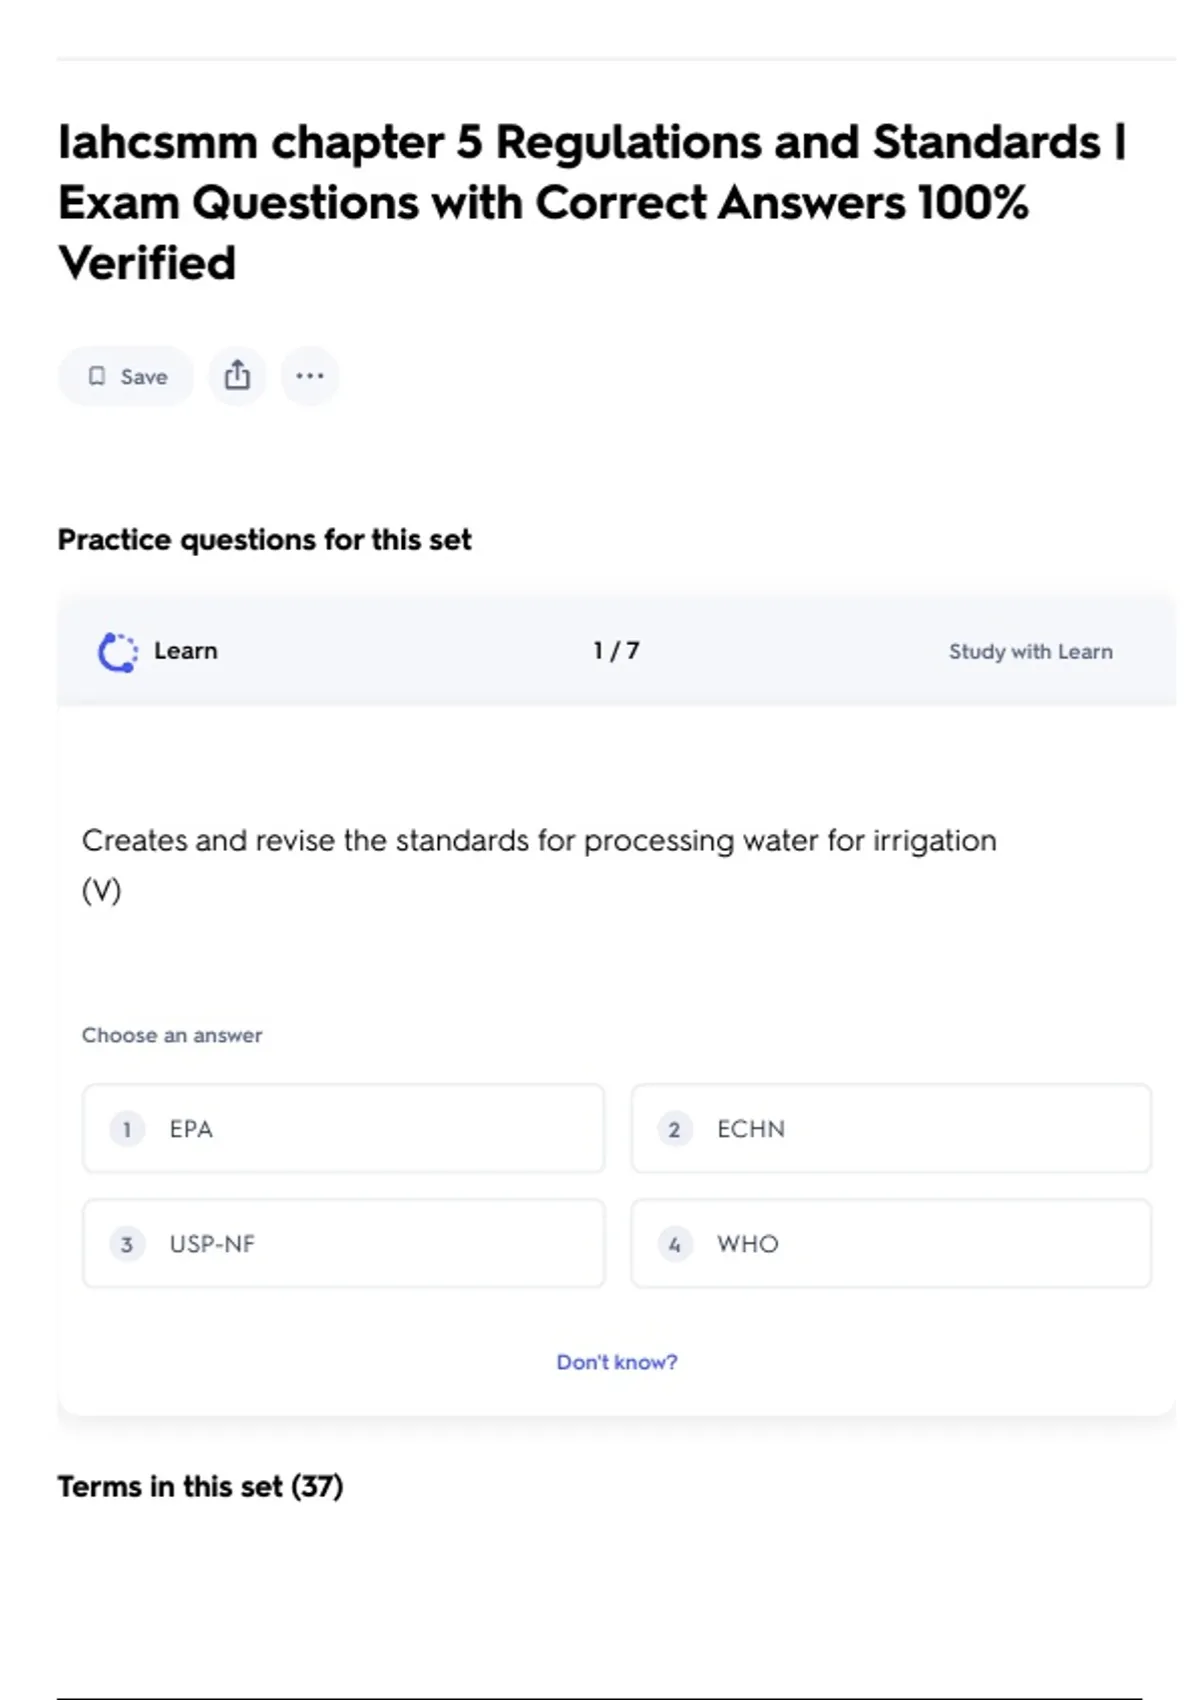The height and width of the screenshot is (1700, 1200).
Task: Click the share icon below the title
Action: click(x=237, y=376)
